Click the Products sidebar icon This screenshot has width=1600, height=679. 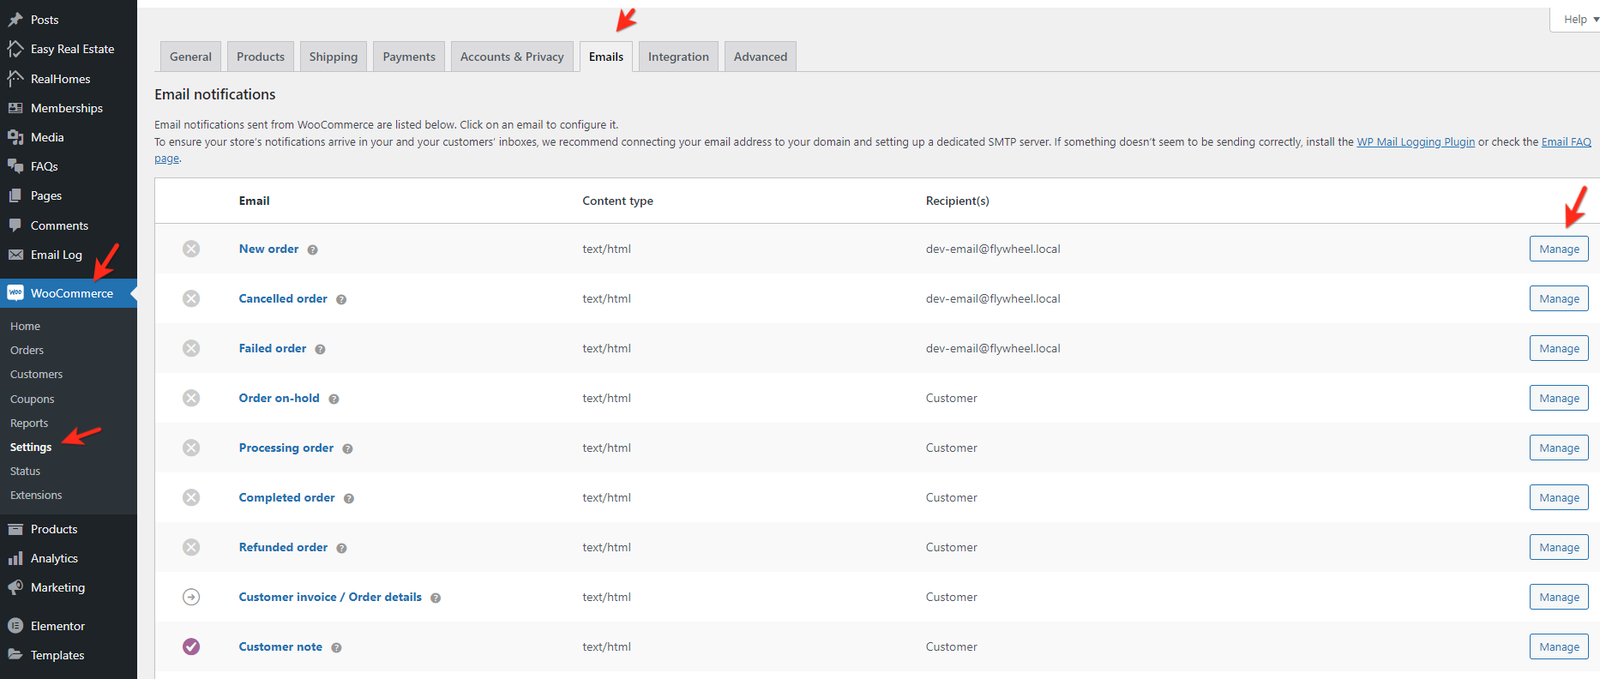tap(15, 529)
